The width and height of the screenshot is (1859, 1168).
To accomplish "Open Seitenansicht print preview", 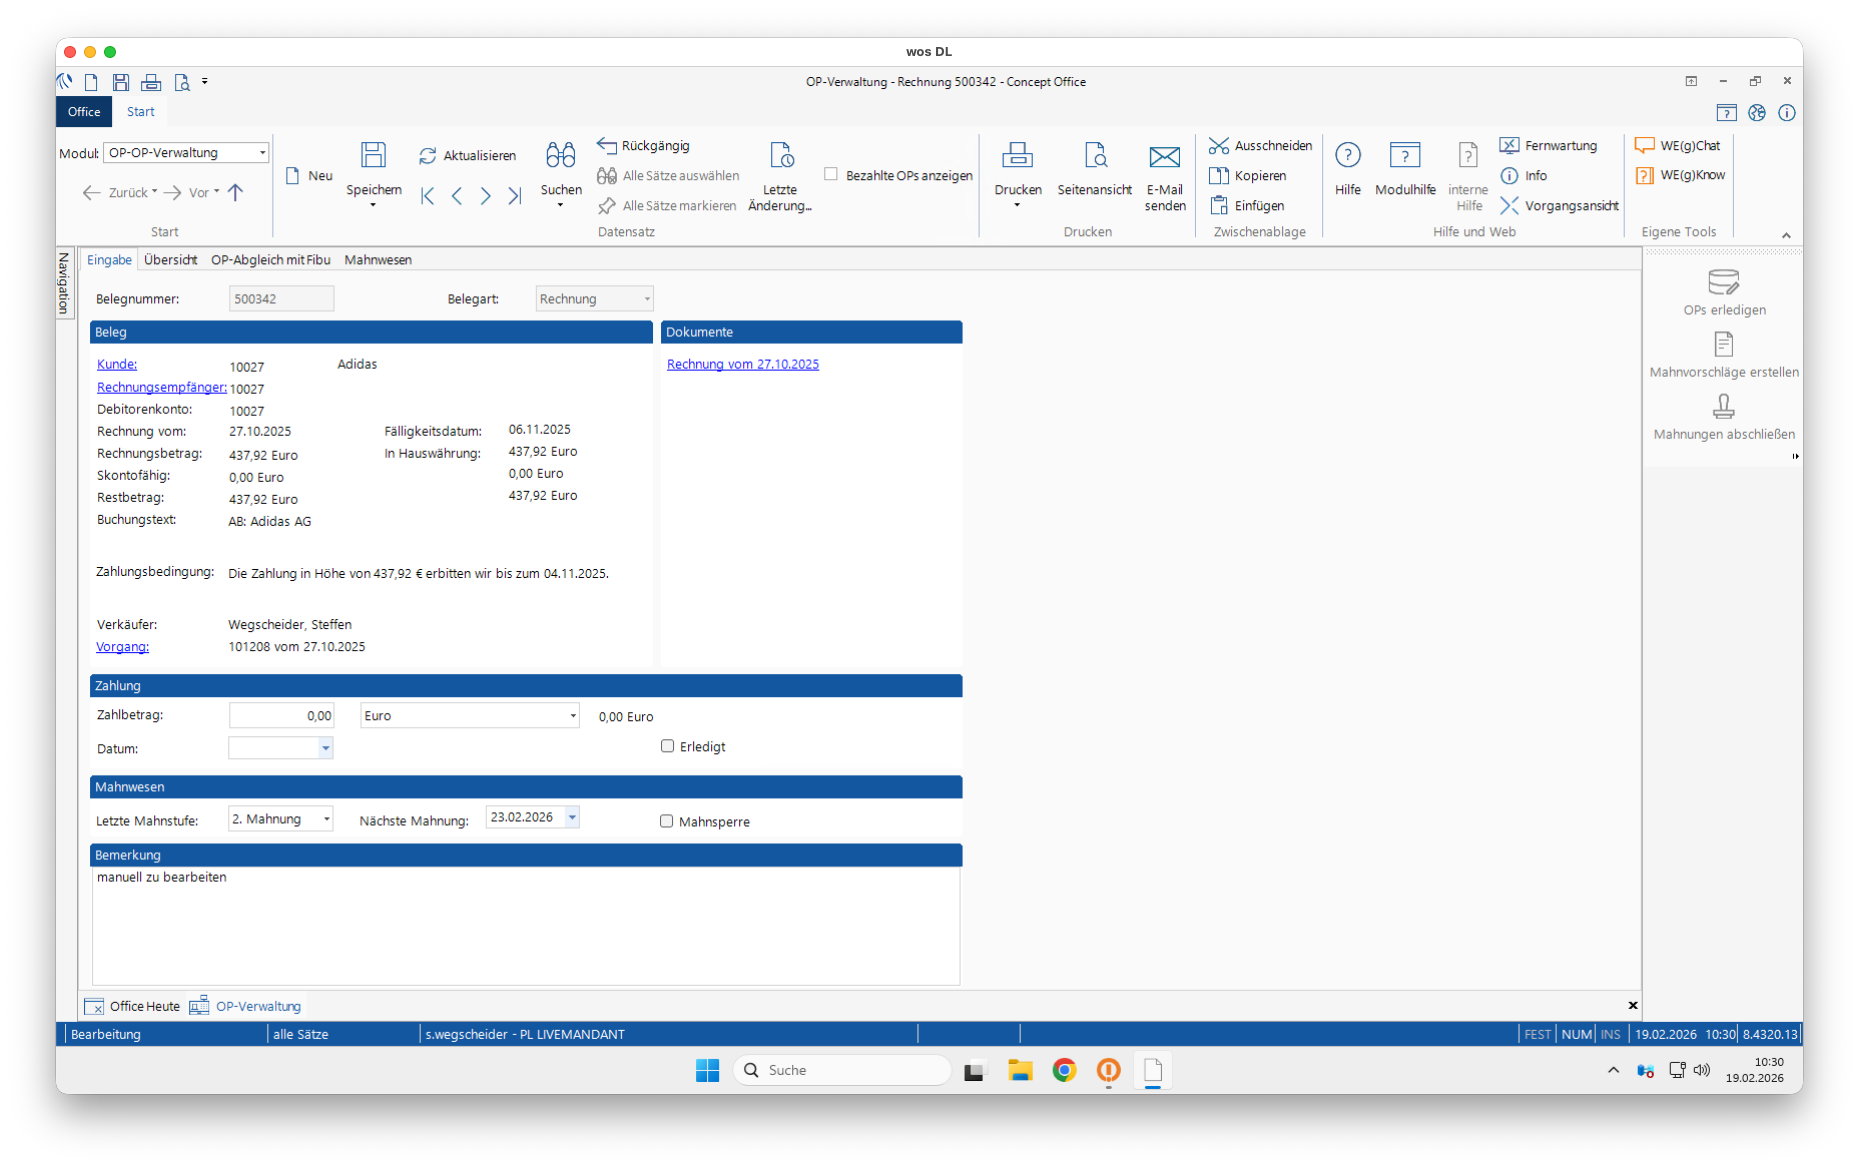I will [1094, 155].
